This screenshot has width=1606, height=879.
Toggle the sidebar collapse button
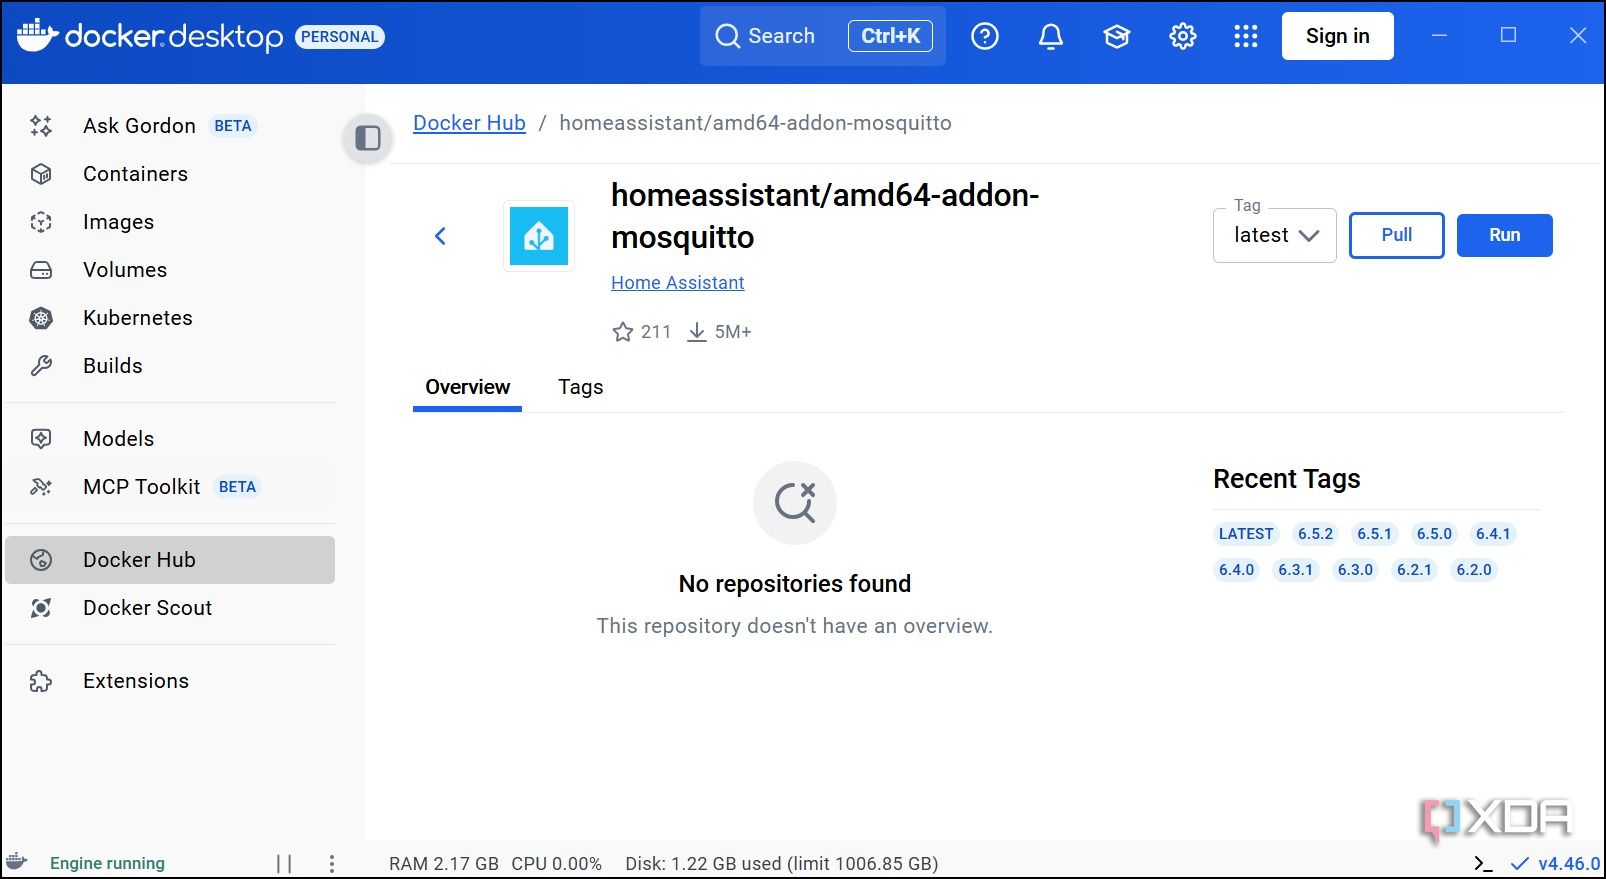coord(368,138)
